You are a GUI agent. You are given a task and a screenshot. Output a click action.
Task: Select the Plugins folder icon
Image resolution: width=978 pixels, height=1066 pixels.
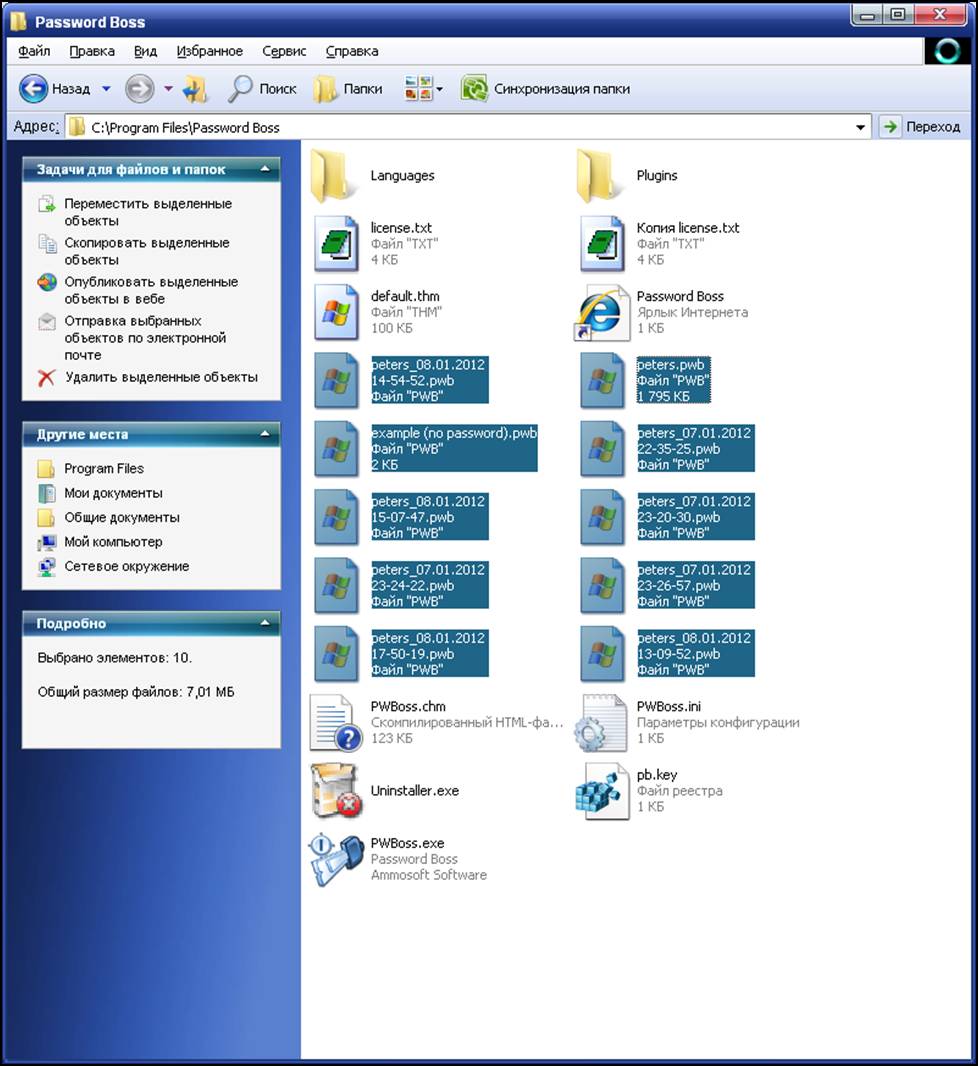click(x=601, y=176)
